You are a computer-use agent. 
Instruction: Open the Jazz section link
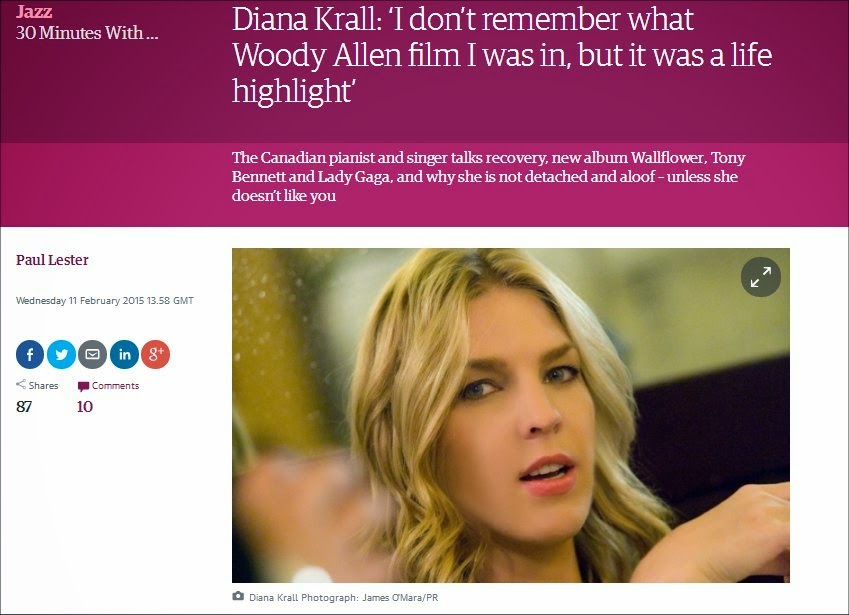click(x=34, y=11)
